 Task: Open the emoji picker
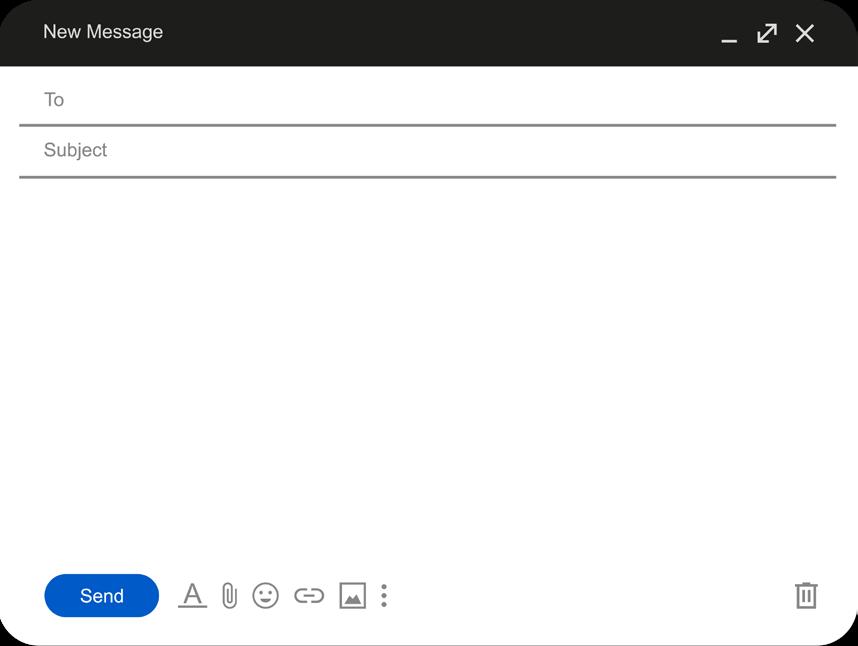point(265,596)
